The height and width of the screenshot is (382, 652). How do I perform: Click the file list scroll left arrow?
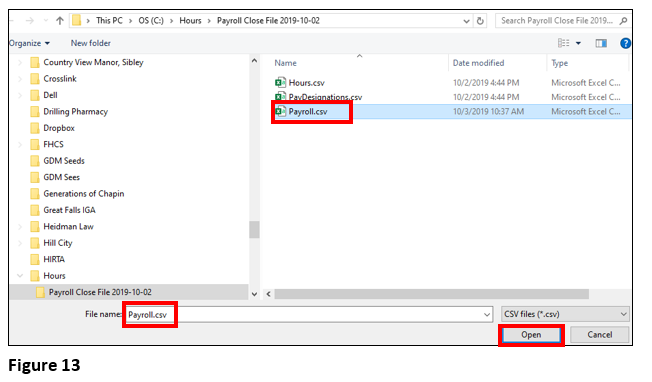click(269, 294)
